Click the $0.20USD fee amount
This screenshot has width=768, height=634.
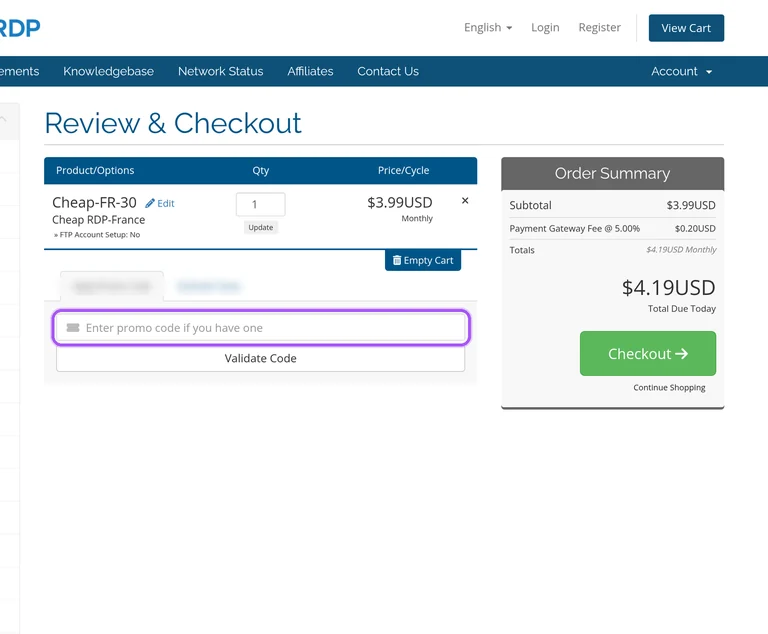[x=695, y=229]
